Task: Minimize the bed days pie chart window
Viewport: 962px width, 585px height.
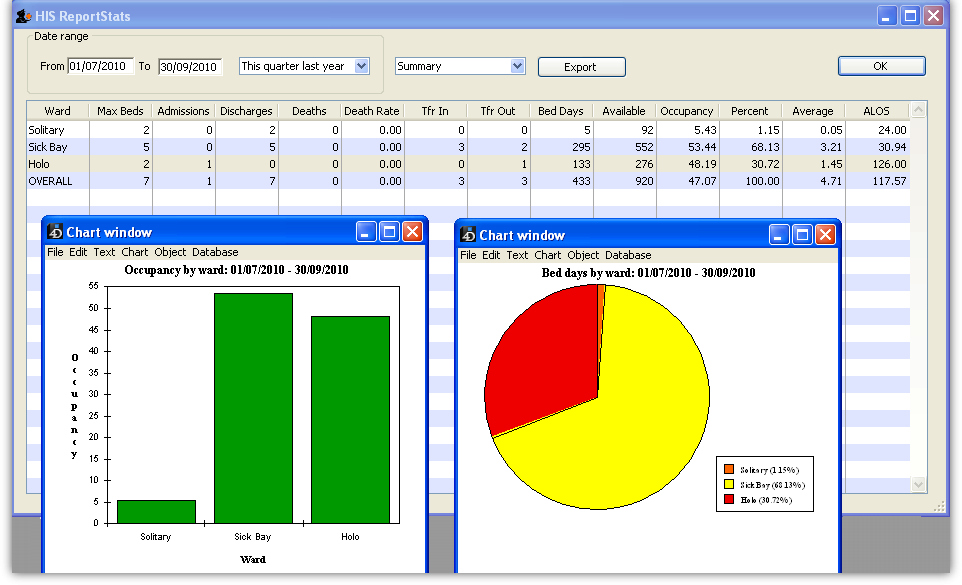Action: click(779, 235)
